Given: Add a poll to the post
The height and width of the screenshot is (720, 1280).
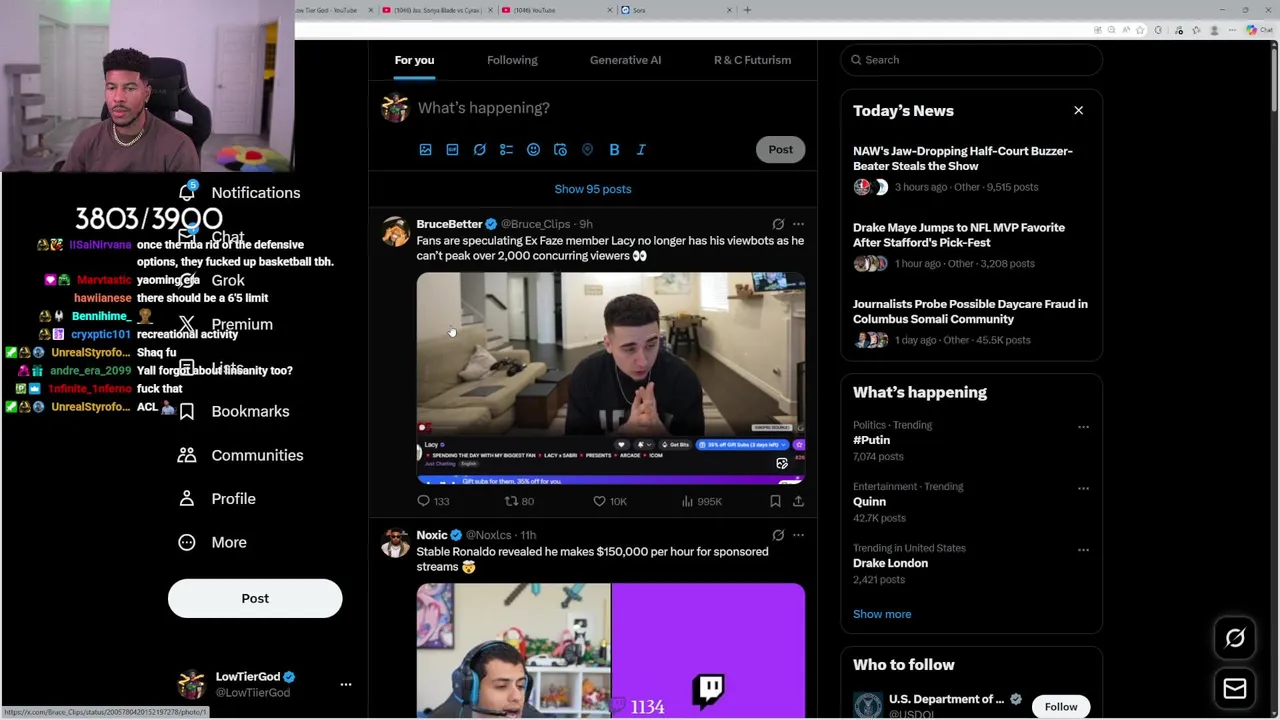Looking at the screenshot, I should pos(506,150).
